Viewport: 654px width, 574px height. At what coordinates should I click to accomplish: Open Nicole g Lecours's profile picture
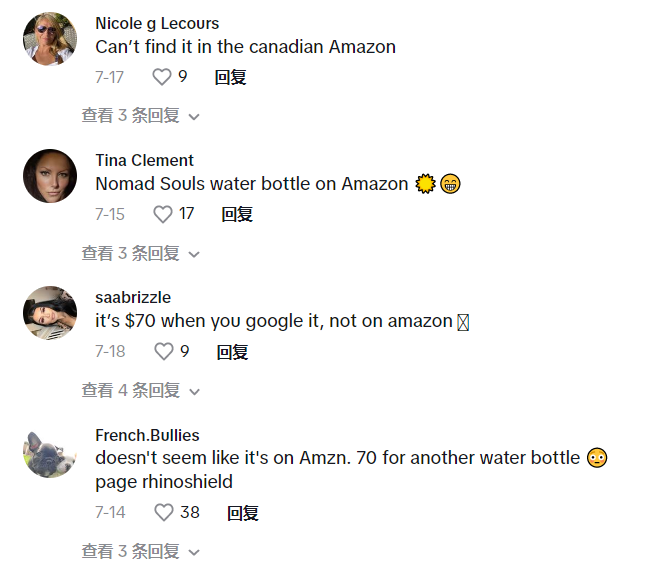[49, 39]
